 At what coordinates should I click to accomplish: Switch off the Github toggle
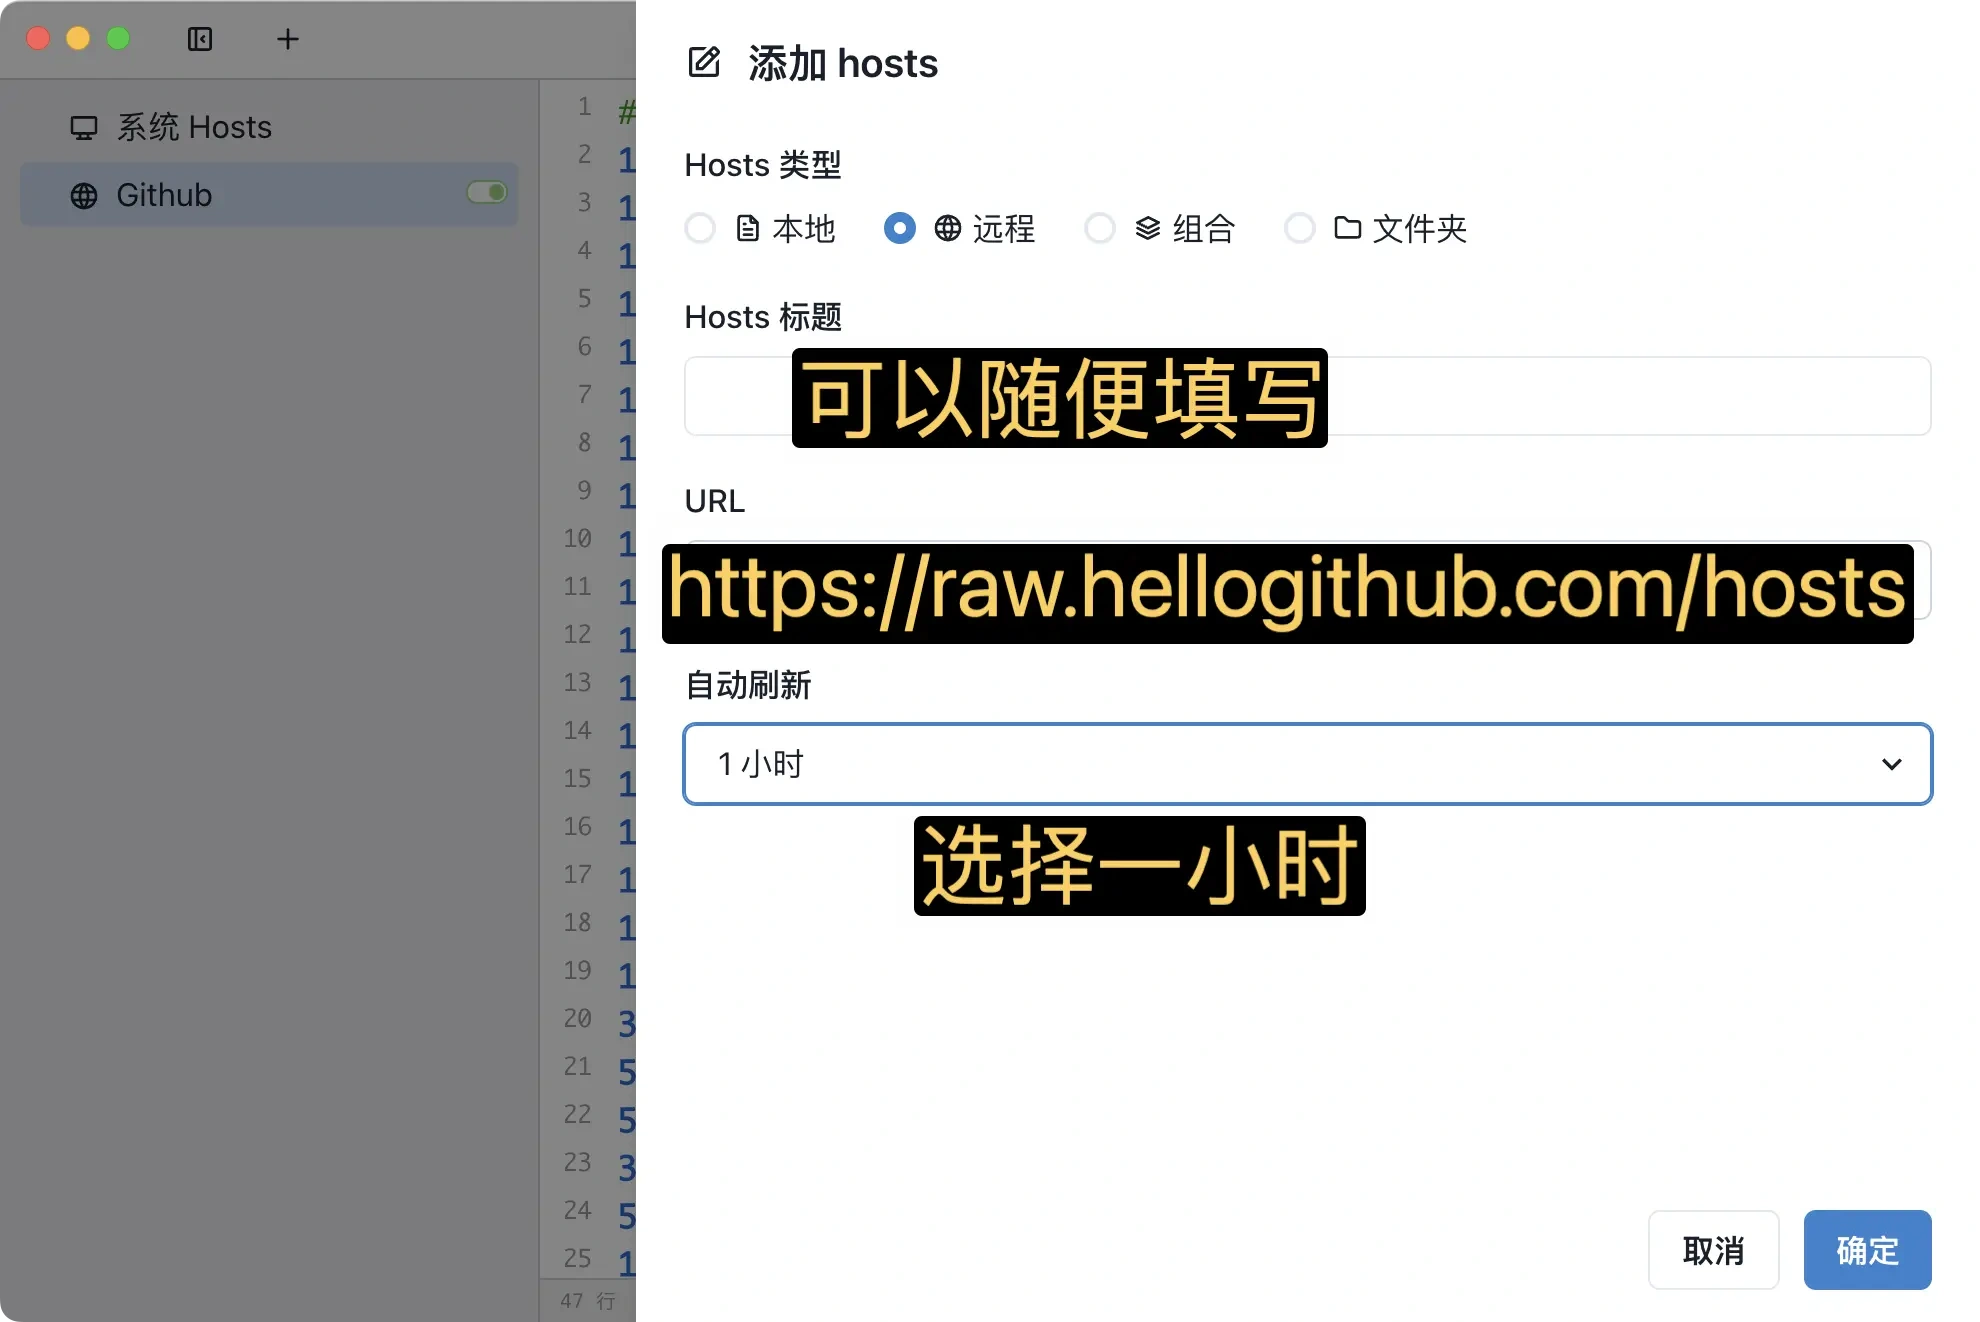pyautogui.click(x=487, y=192)
